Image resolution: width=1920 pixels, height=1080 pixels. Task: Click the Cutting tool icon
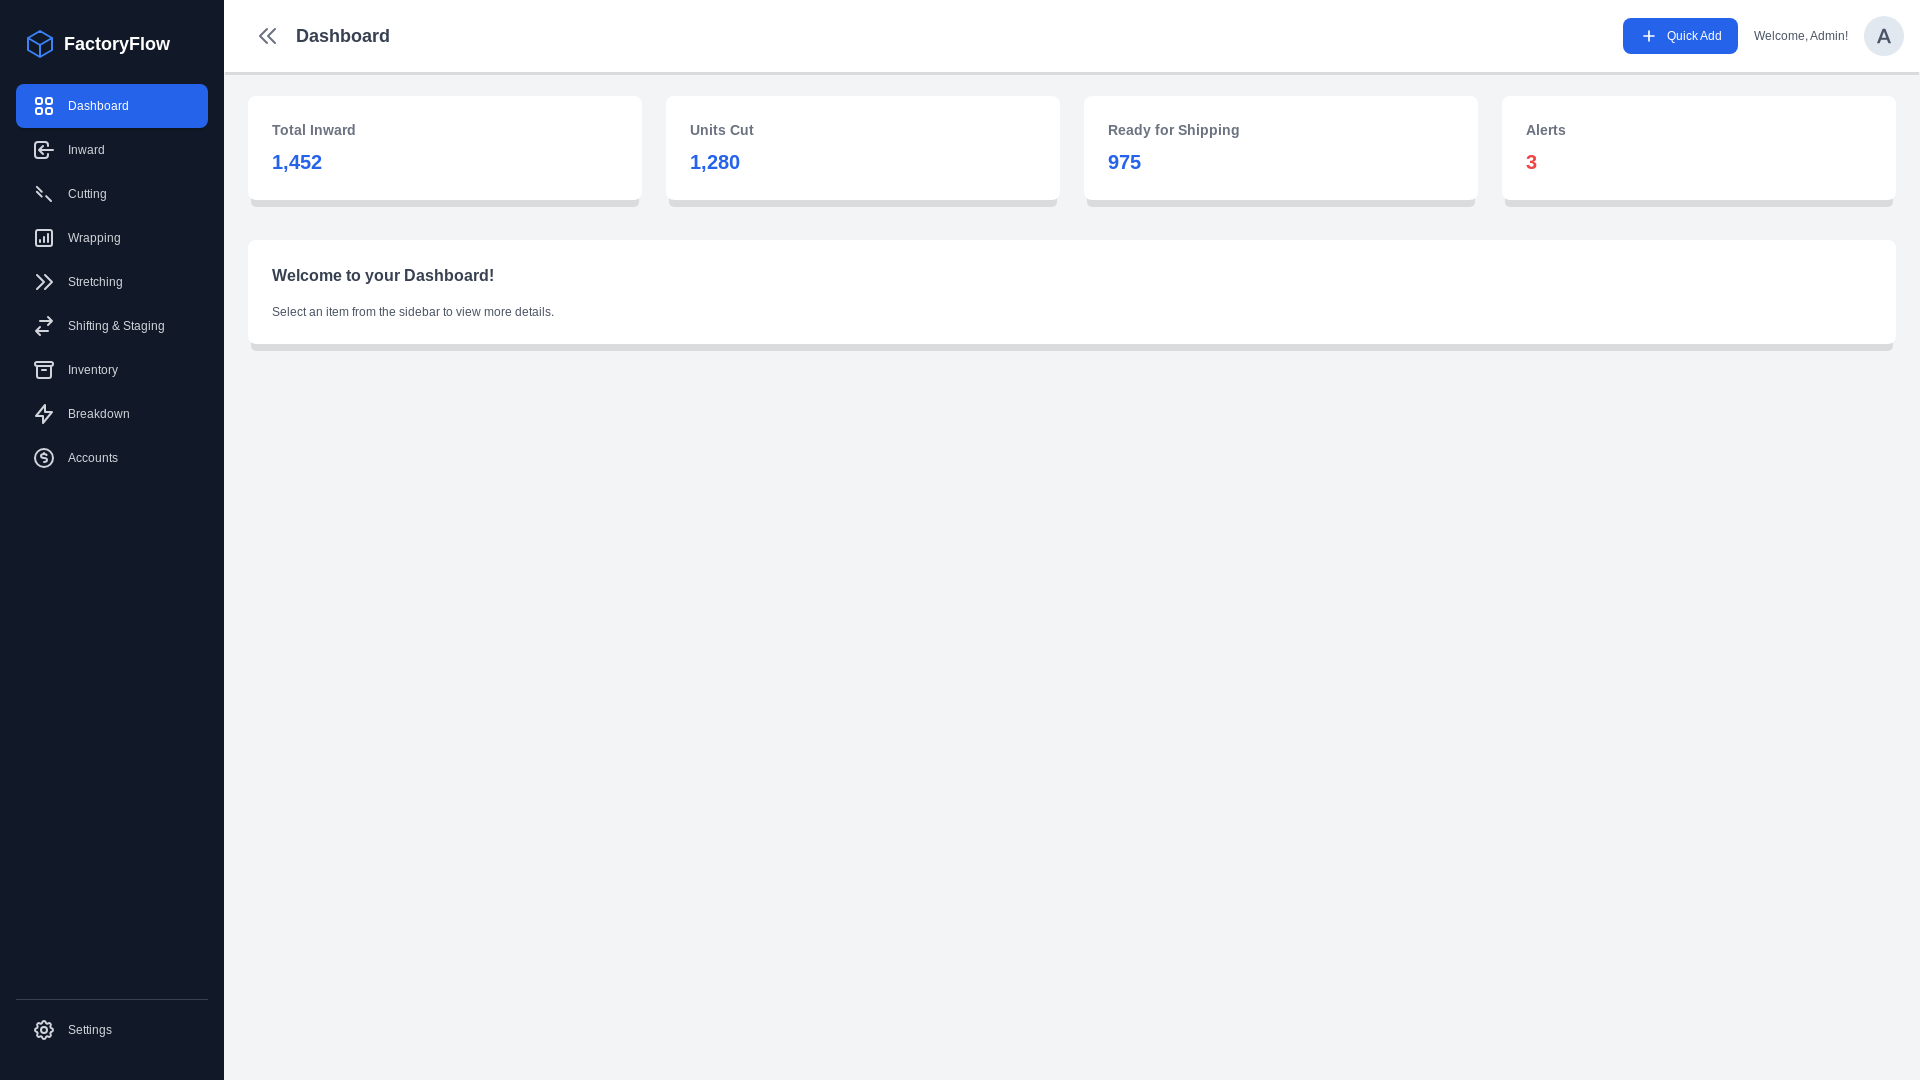coord(44,194)
